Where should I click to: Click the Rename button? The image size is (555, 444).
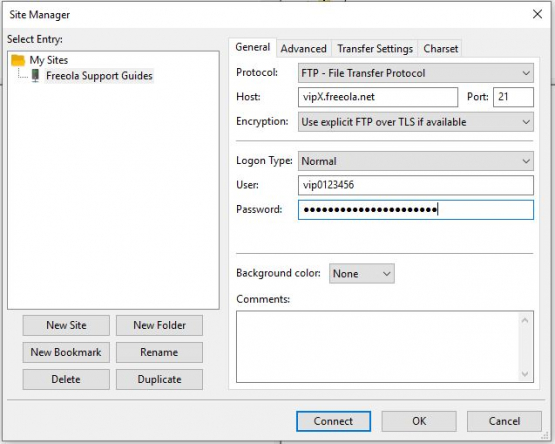click(x=159, y=352)
